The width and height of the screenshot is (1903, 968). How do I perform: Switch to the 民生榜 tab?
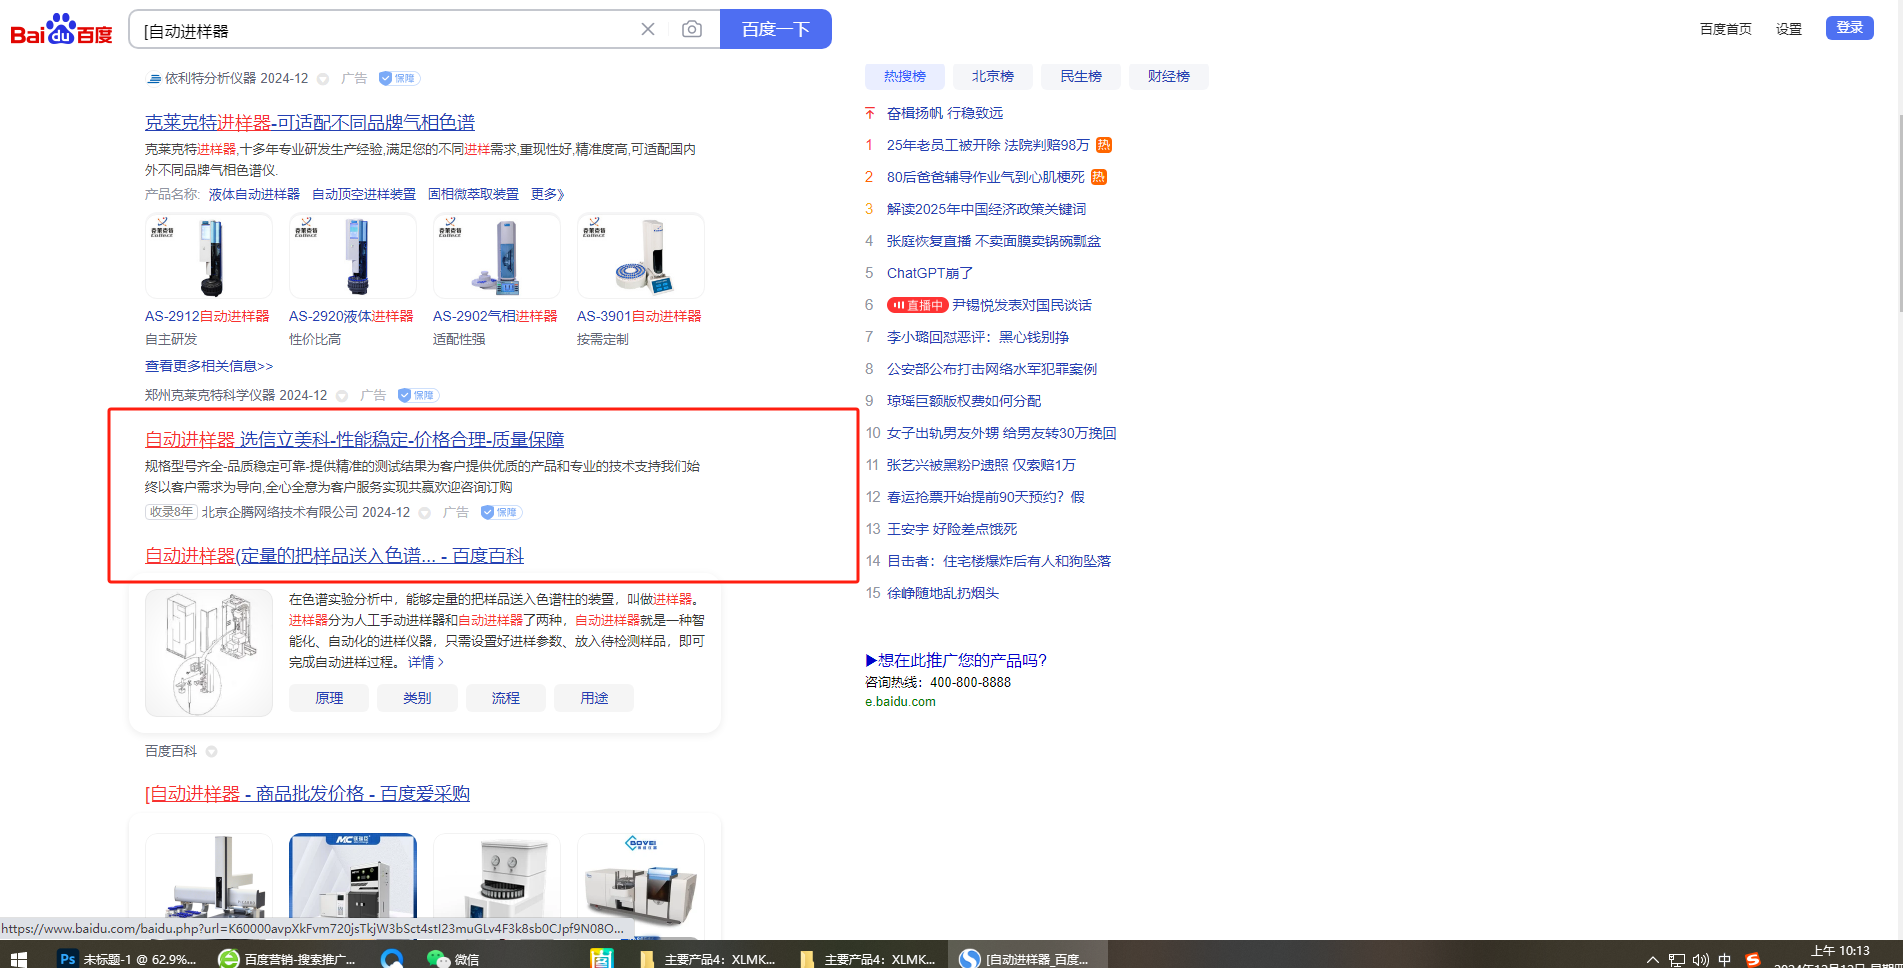pyautogui.click(x=1081, y=76)
